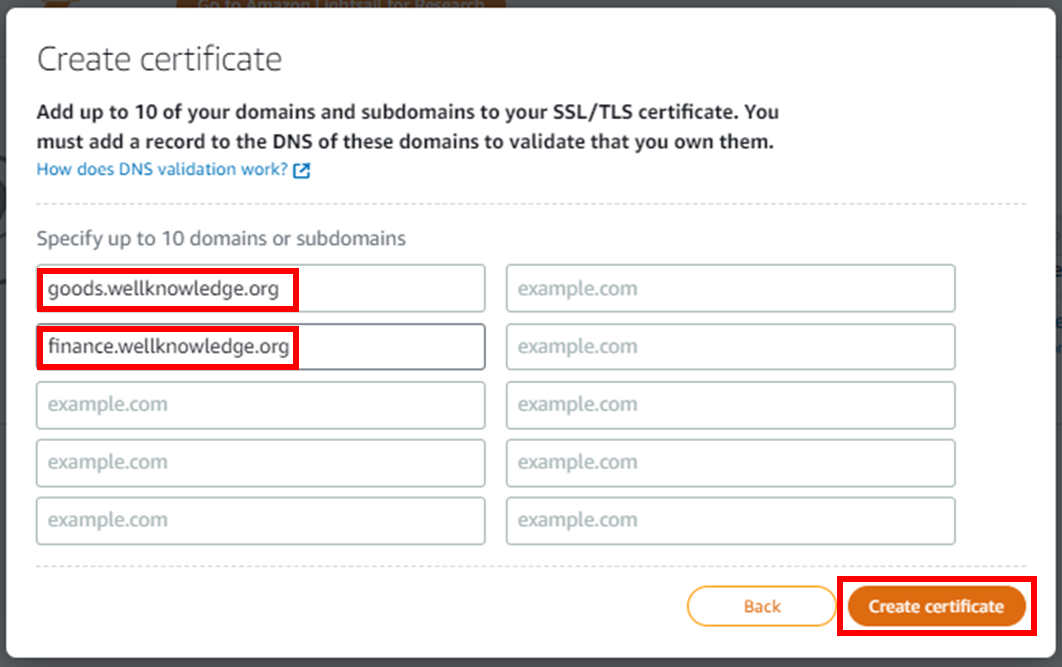The image size is (1062, 667).
Task: Click the last-row left example.com field
Action: click(x=261, y=521)
